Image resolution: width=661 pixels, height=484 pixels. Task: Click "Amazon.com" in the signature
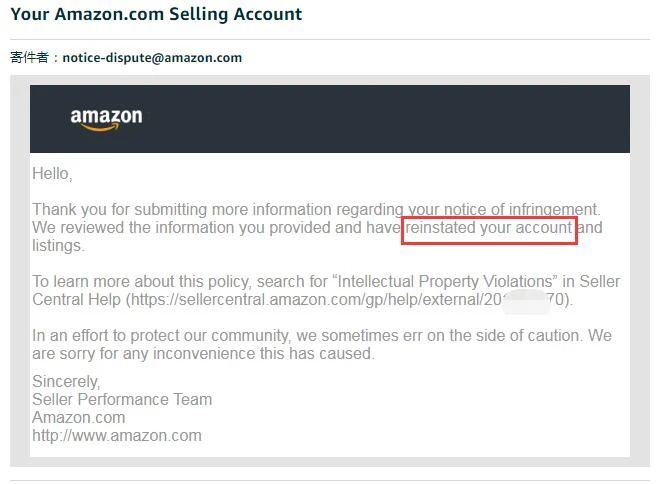(x=79, y=417)
